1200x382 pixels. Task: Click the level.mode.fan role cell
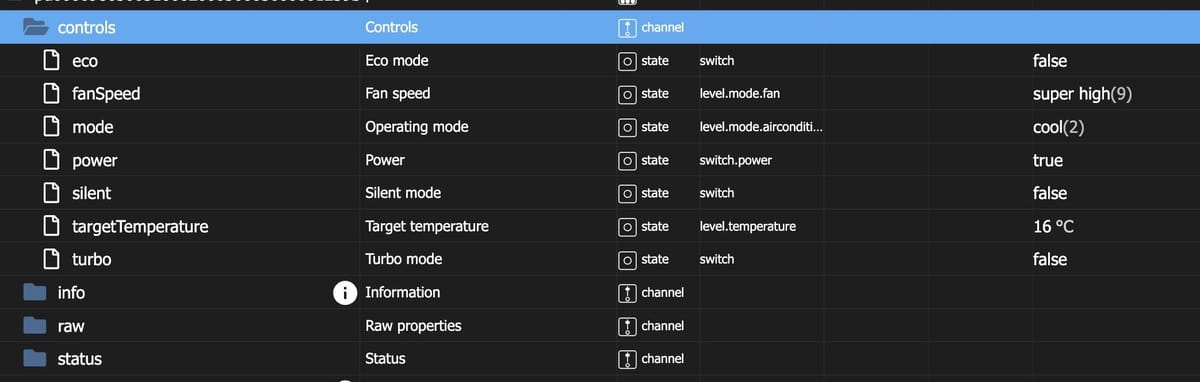[x=739, y=94]
